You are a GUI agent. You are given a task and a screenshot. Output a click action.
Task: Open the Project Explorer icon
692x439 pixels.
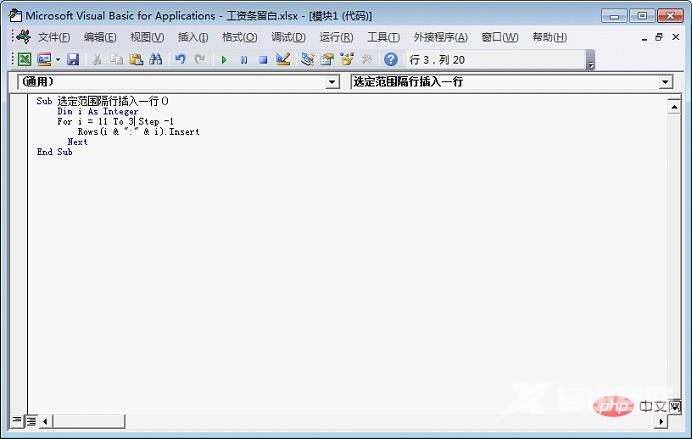point(307,60)
